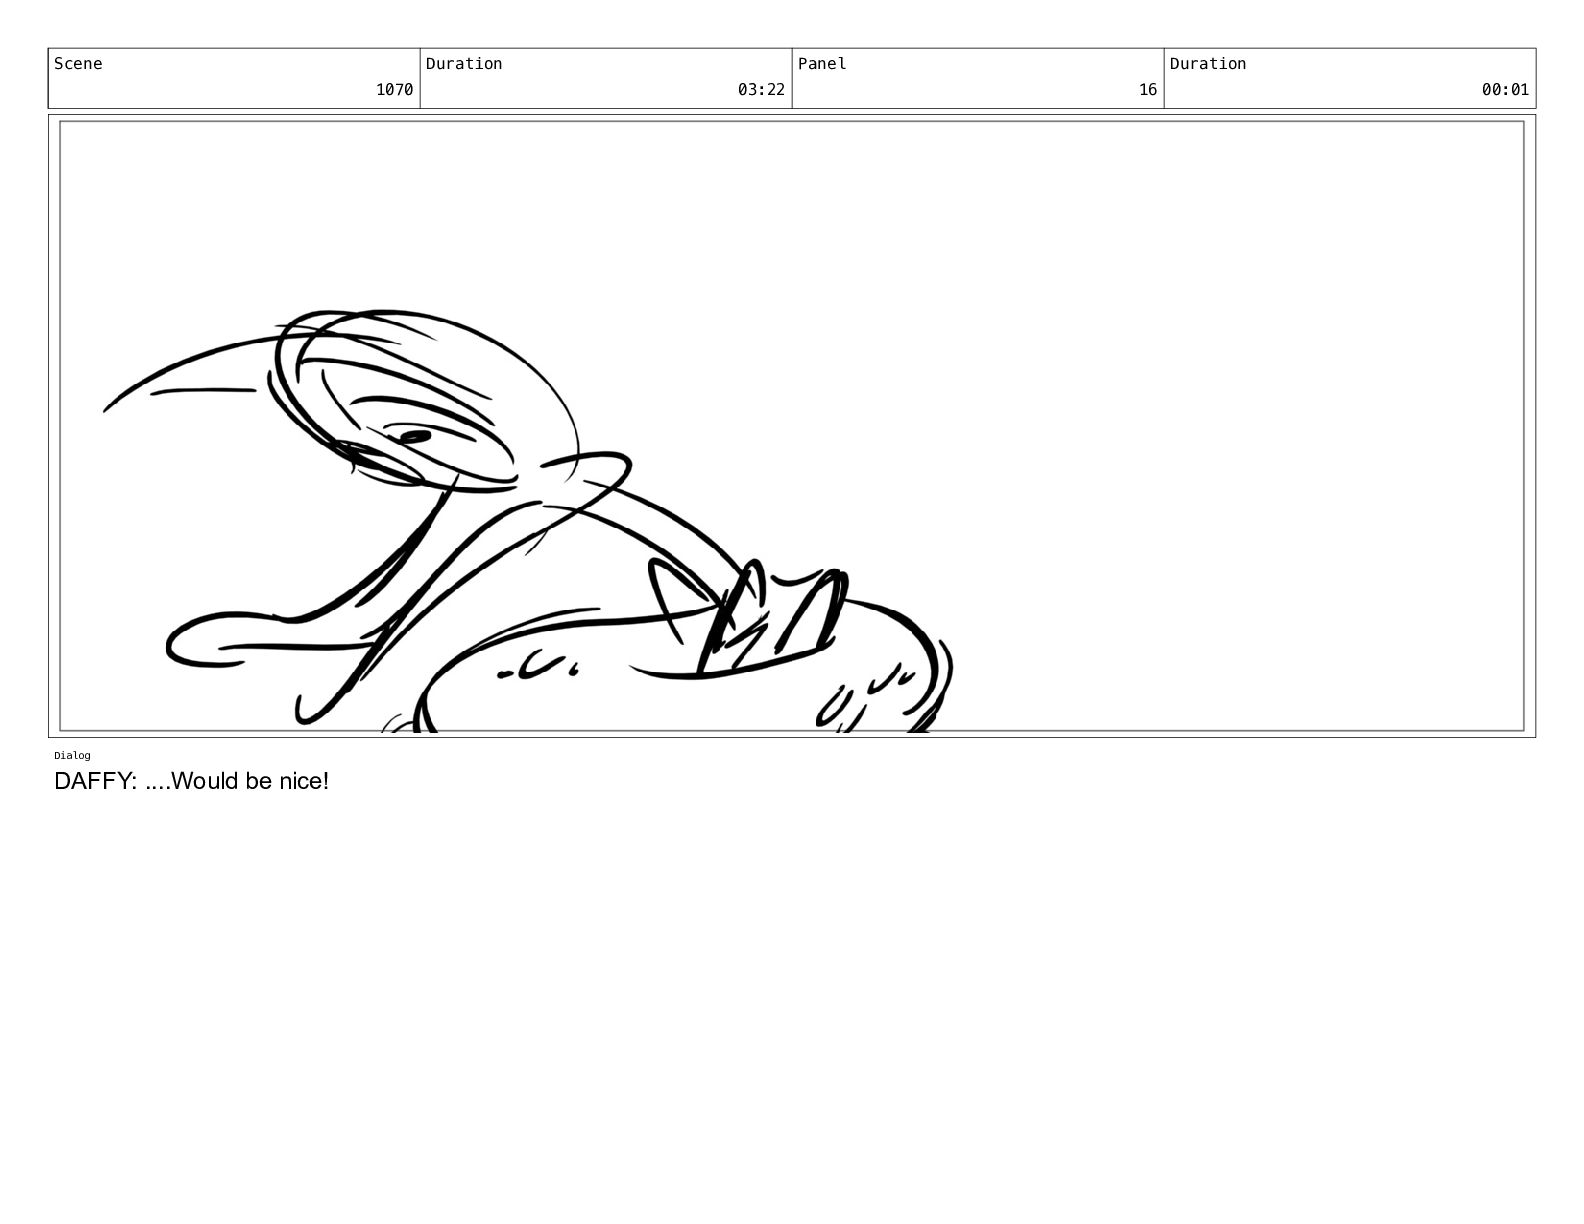Screen dimensions: 1584x1224
Task: Click the storyboard sketch of Daffy
Action: point(528,521)
